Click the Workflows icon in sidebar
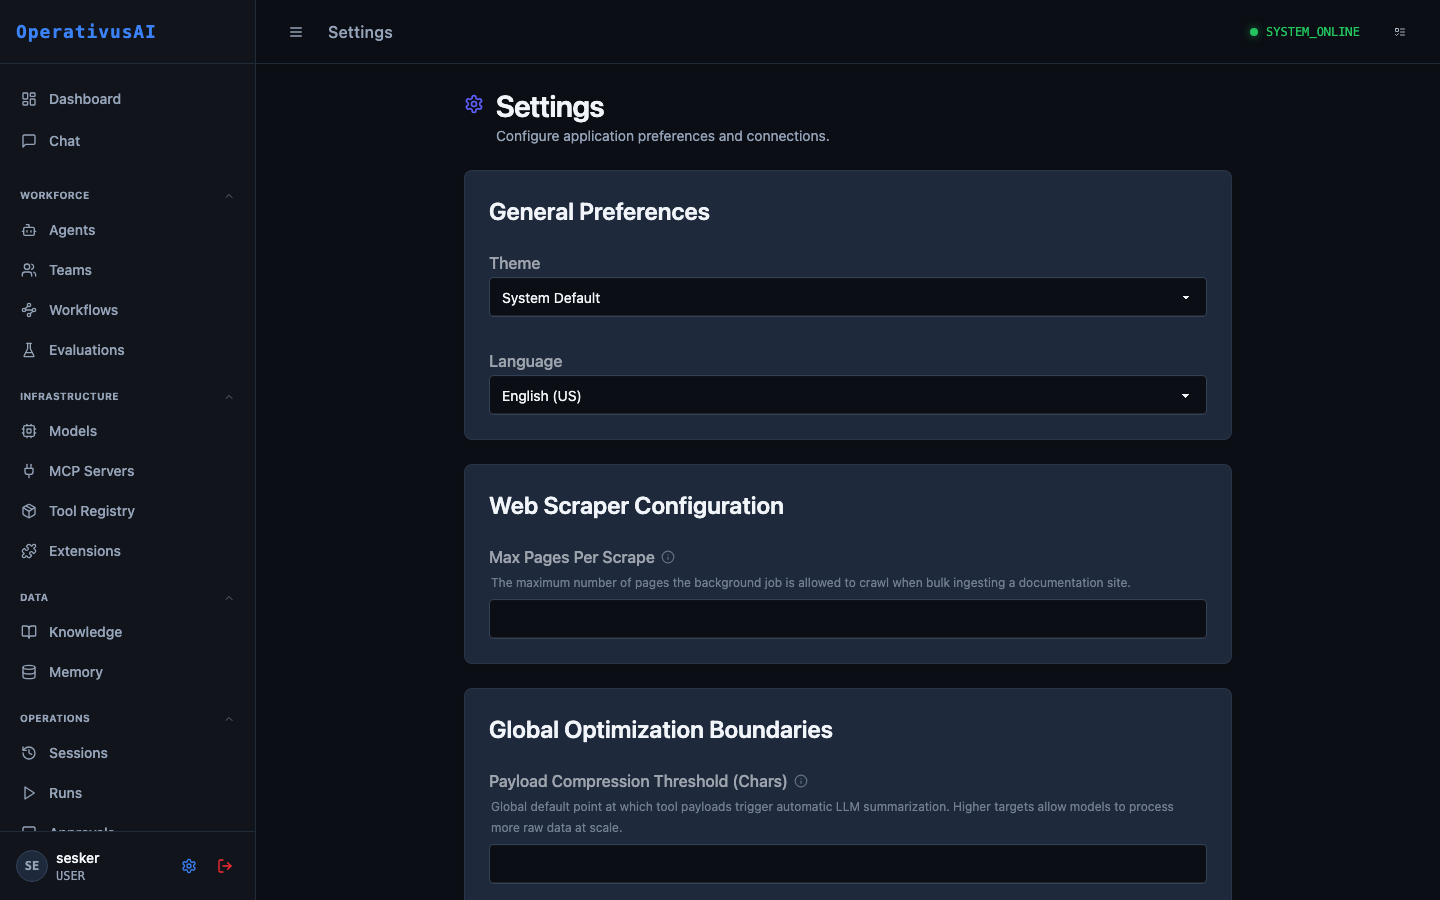Screen dimensions: 1440x900 click(x=29, y=310)
